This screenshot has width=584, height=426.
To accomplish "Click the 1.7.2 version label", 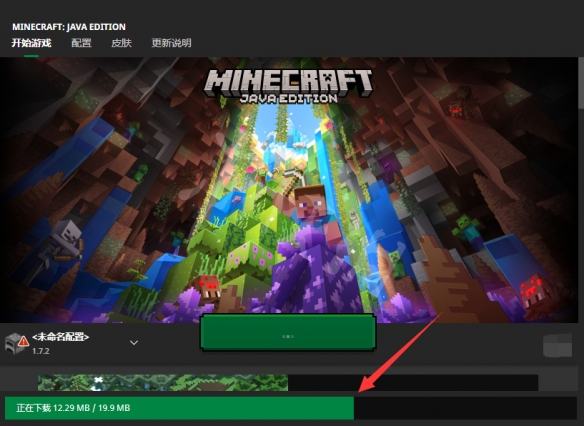I will coord(41,351).
